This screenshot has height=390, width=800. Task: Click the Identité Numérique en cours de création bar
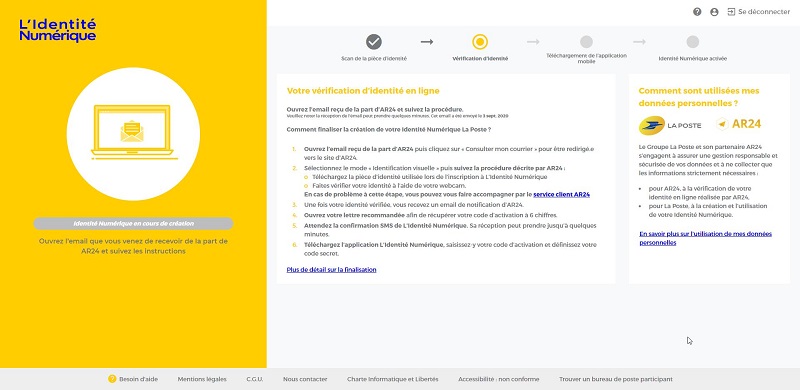133,224
